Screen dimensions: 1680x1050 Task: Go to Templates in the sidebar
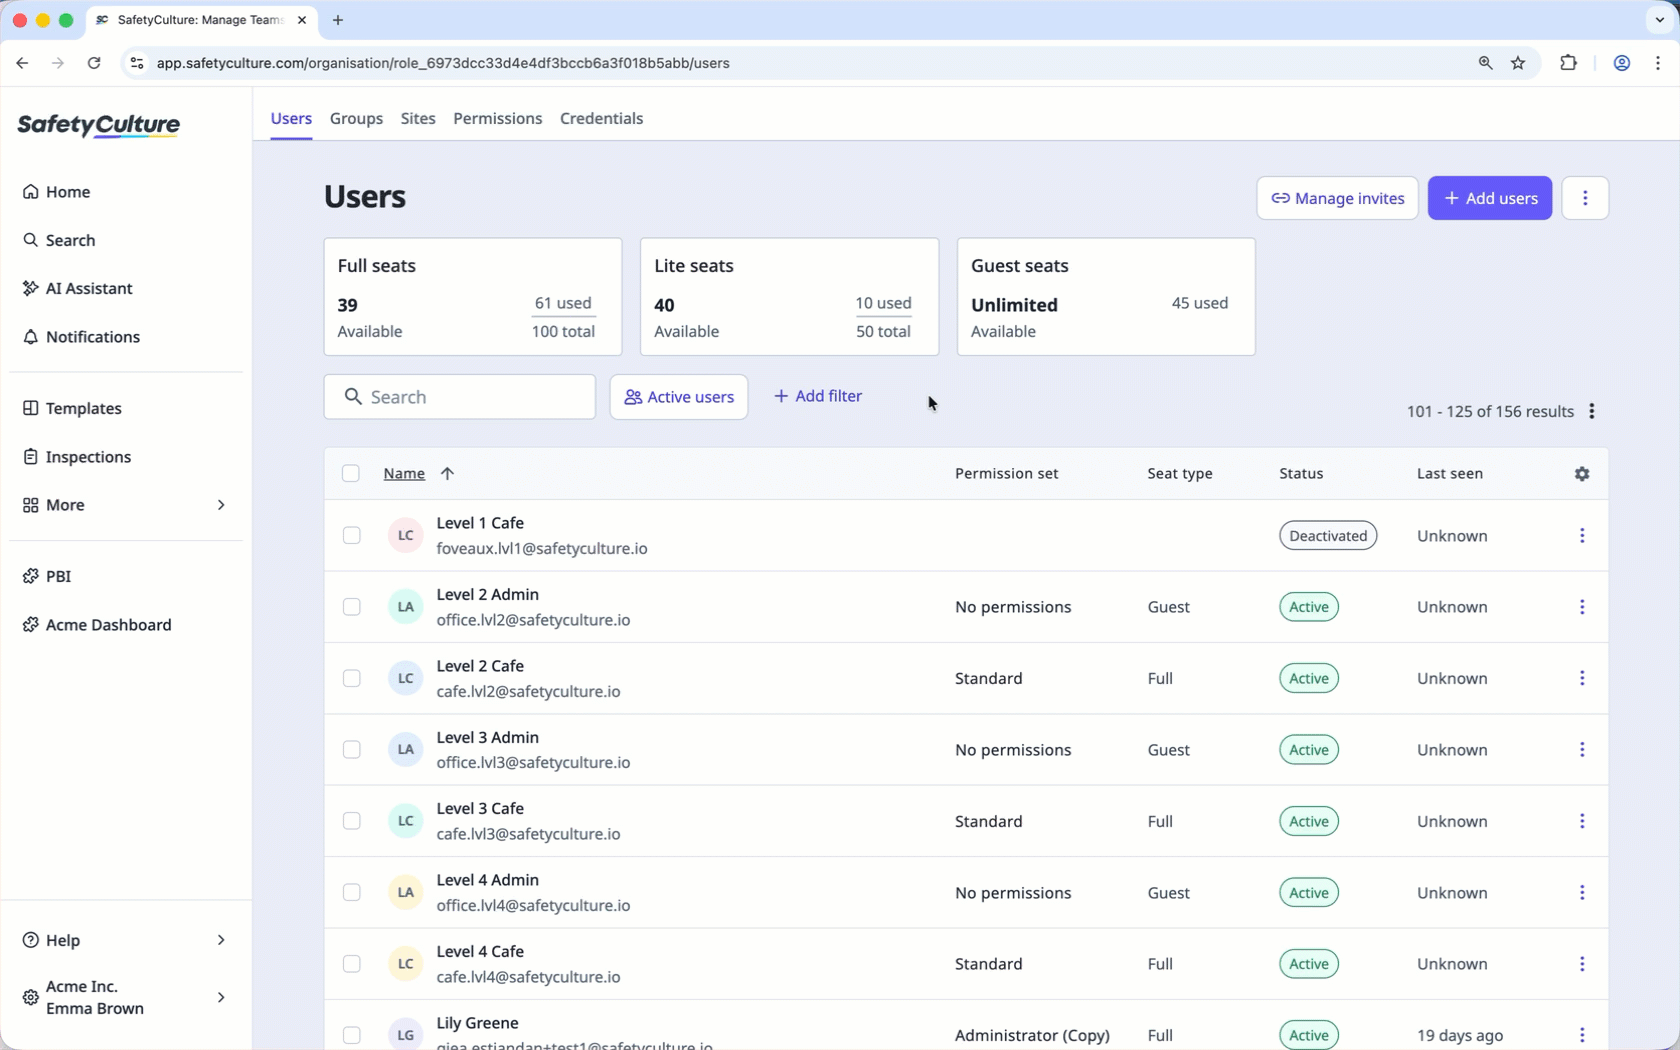[x=72, y=408]
